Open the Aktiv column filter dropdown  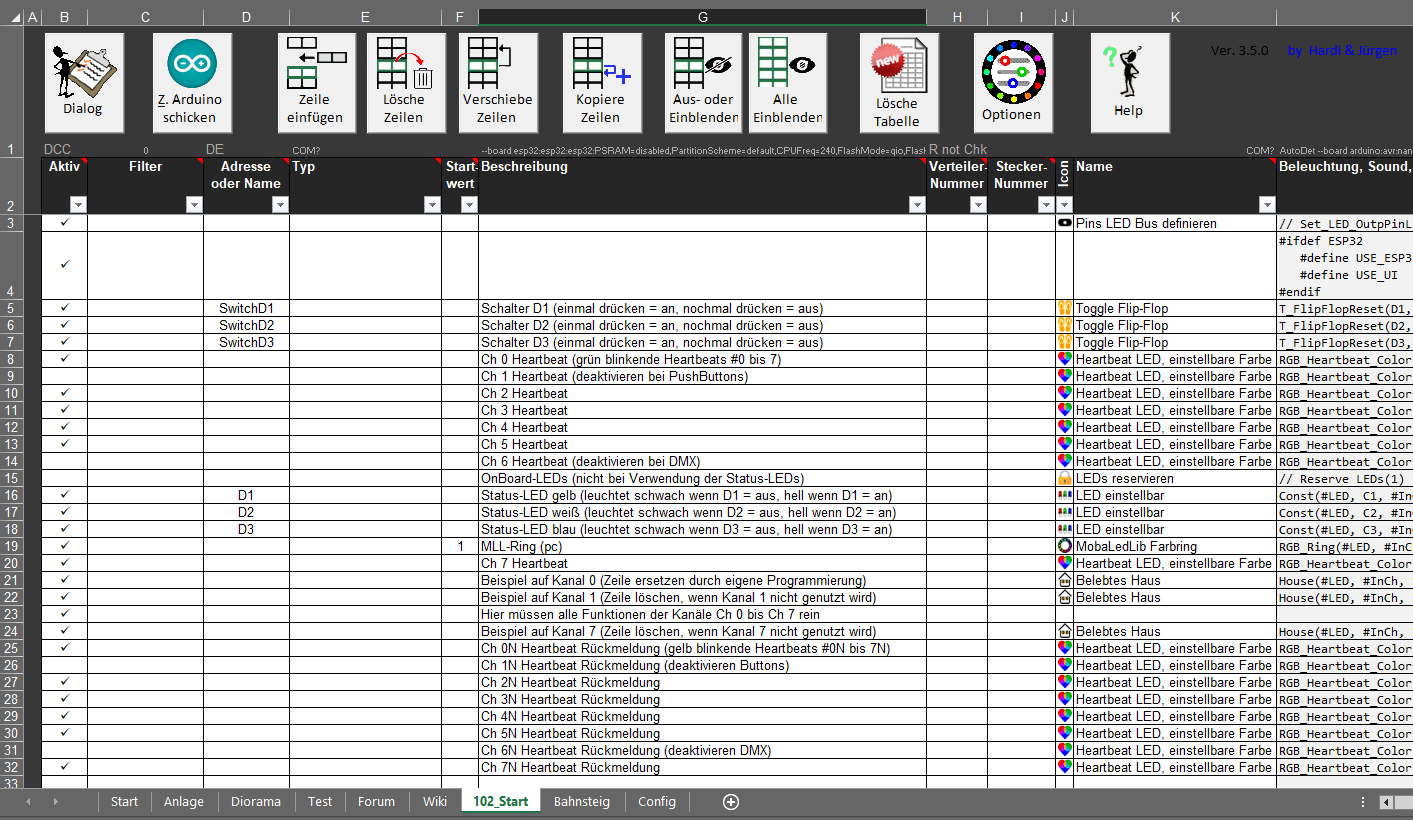pyautogui.click(x=79, y=205)
